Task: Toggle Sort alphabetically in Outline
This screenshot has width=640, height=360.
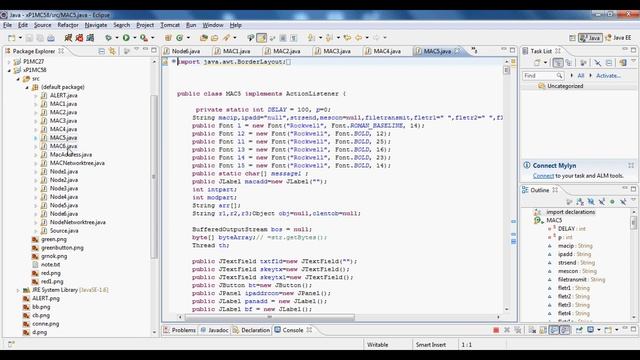Action: tap(580, 202)
